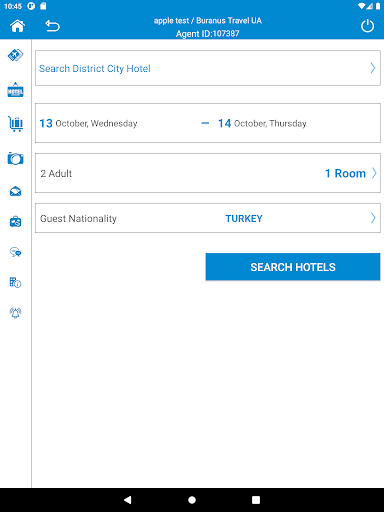
Task: Open the chat bubbles sidebar icon
Action: click(15, 252)
